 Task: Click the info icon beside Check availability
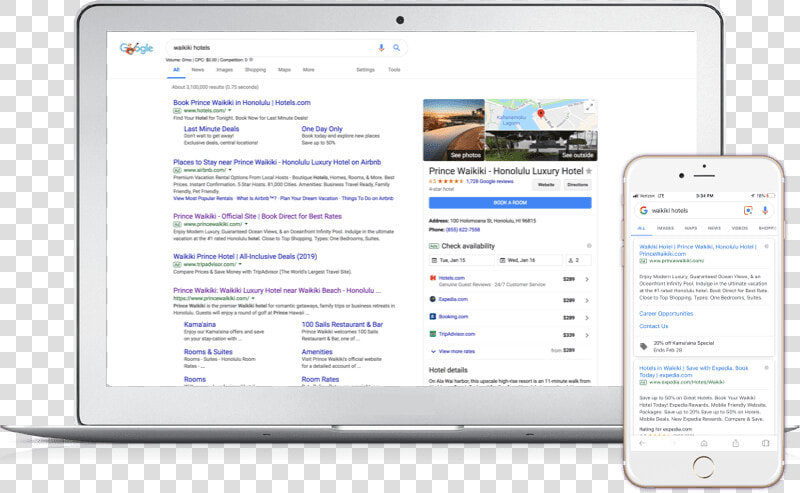click(589, 245)
